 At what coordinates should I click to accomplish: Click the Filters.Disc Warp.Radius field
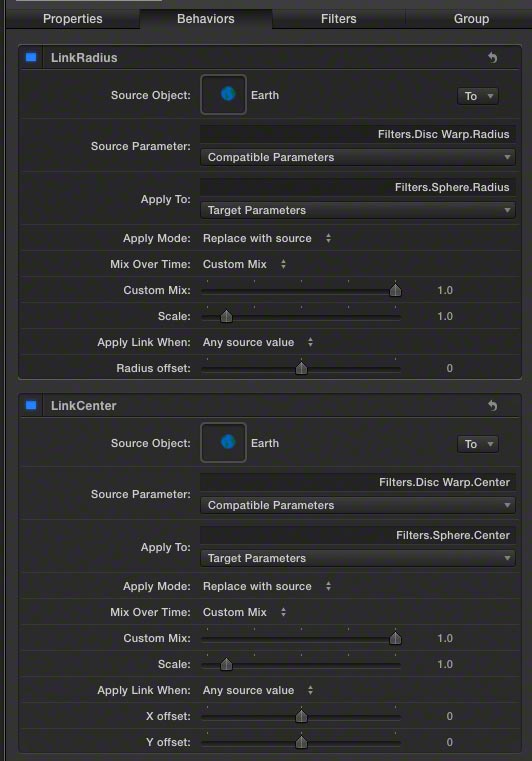click(x=358, y=134)
